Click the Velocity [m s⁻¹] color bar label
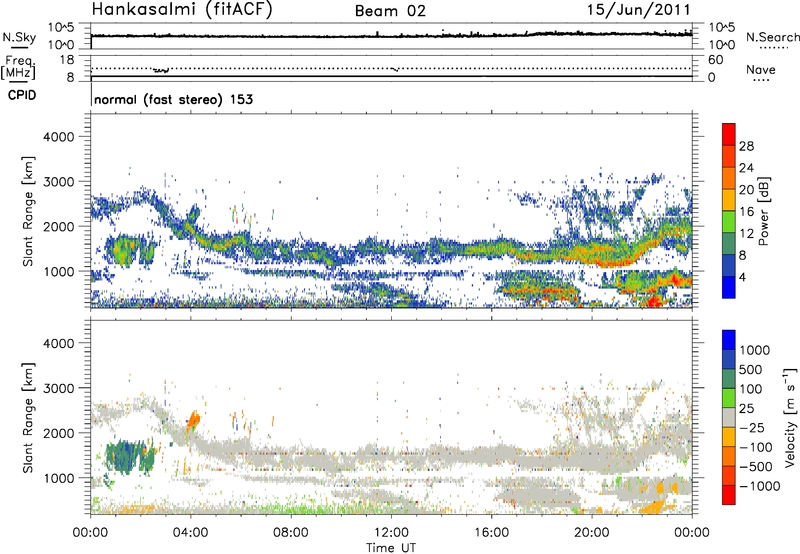800x554 pixels. click(x=790, y=417)
